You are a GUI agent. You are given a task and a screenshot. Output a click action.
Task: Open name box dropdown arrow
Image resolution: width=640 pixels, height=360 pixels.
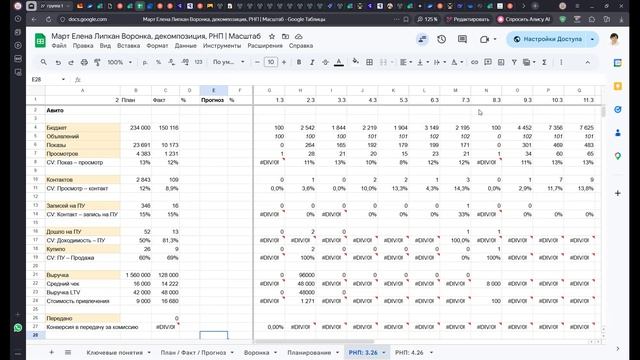(x=63, y=79)
